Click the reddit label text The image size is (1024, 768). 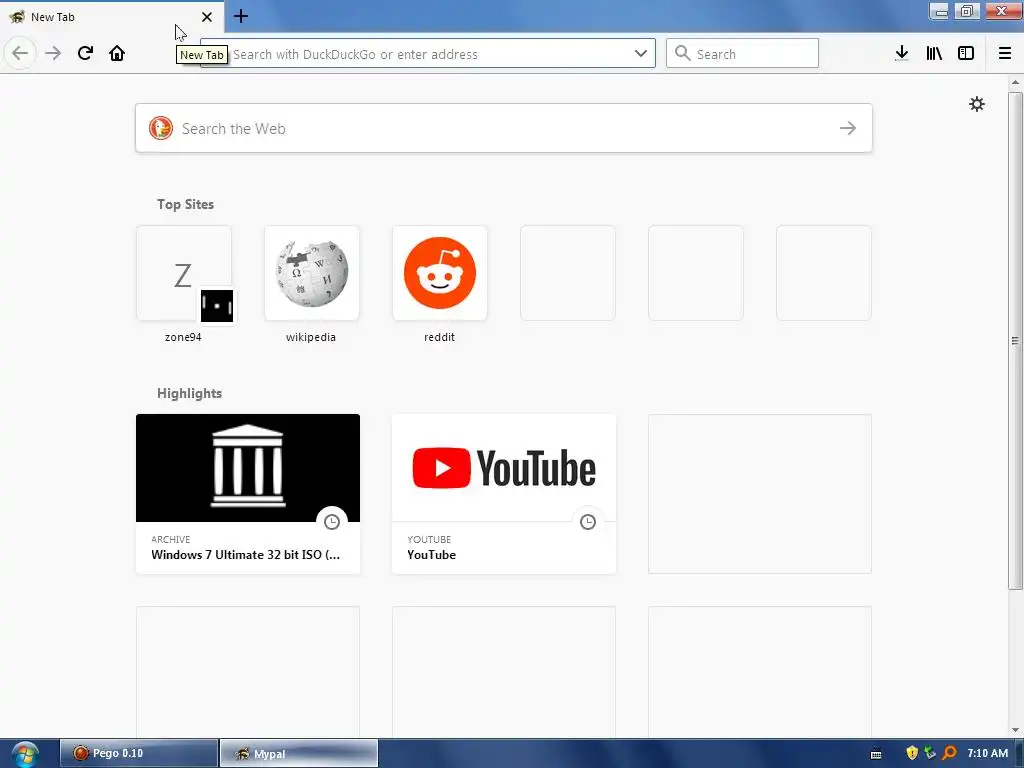point(440,337)
